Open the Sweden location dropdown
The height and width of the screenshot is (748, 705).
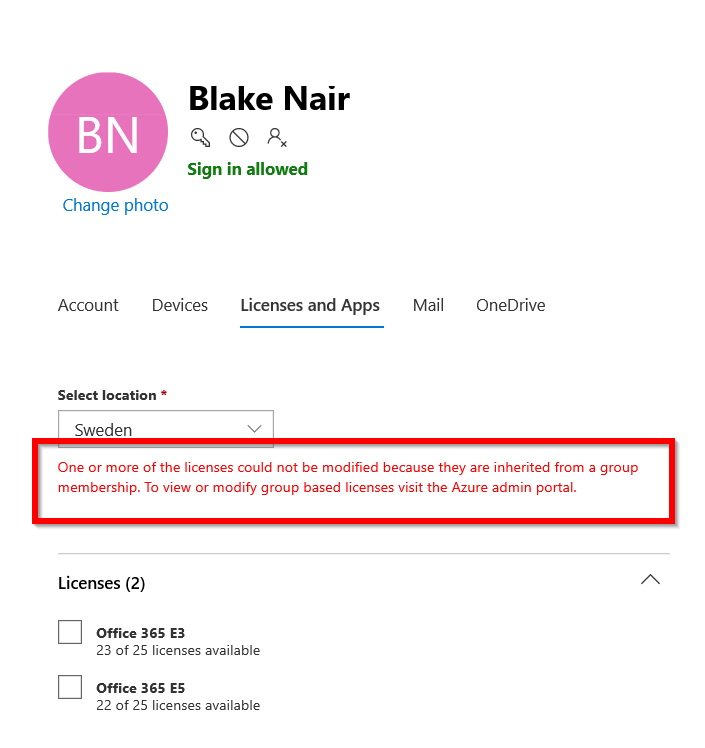tap(150, 429)
